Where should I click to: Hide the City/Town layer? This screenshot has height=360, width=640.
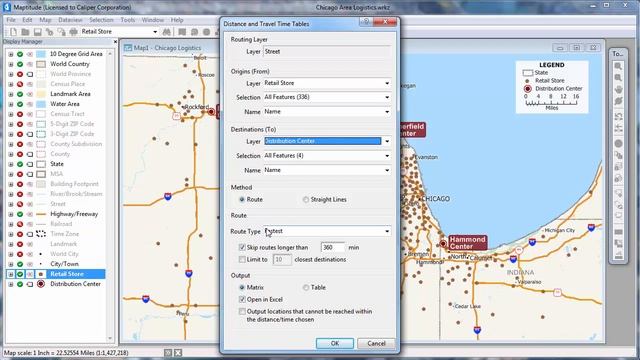(x=20, y=264)
